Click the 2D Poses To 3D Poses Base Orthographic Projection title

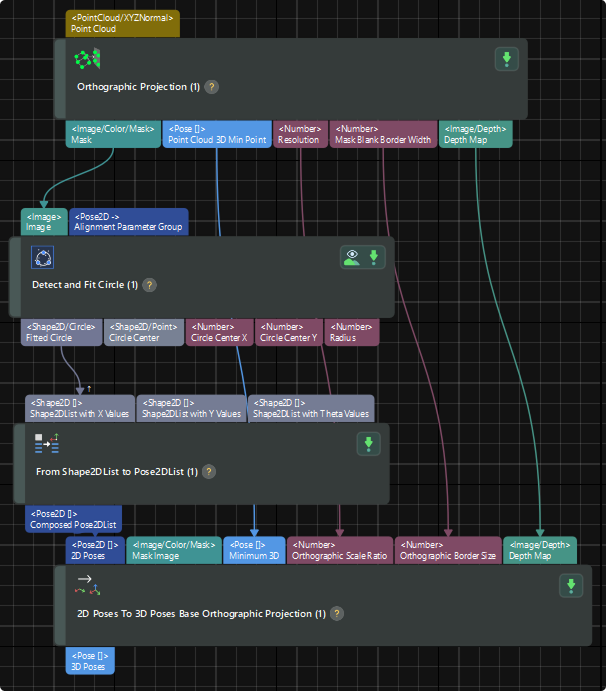point(201,614)
